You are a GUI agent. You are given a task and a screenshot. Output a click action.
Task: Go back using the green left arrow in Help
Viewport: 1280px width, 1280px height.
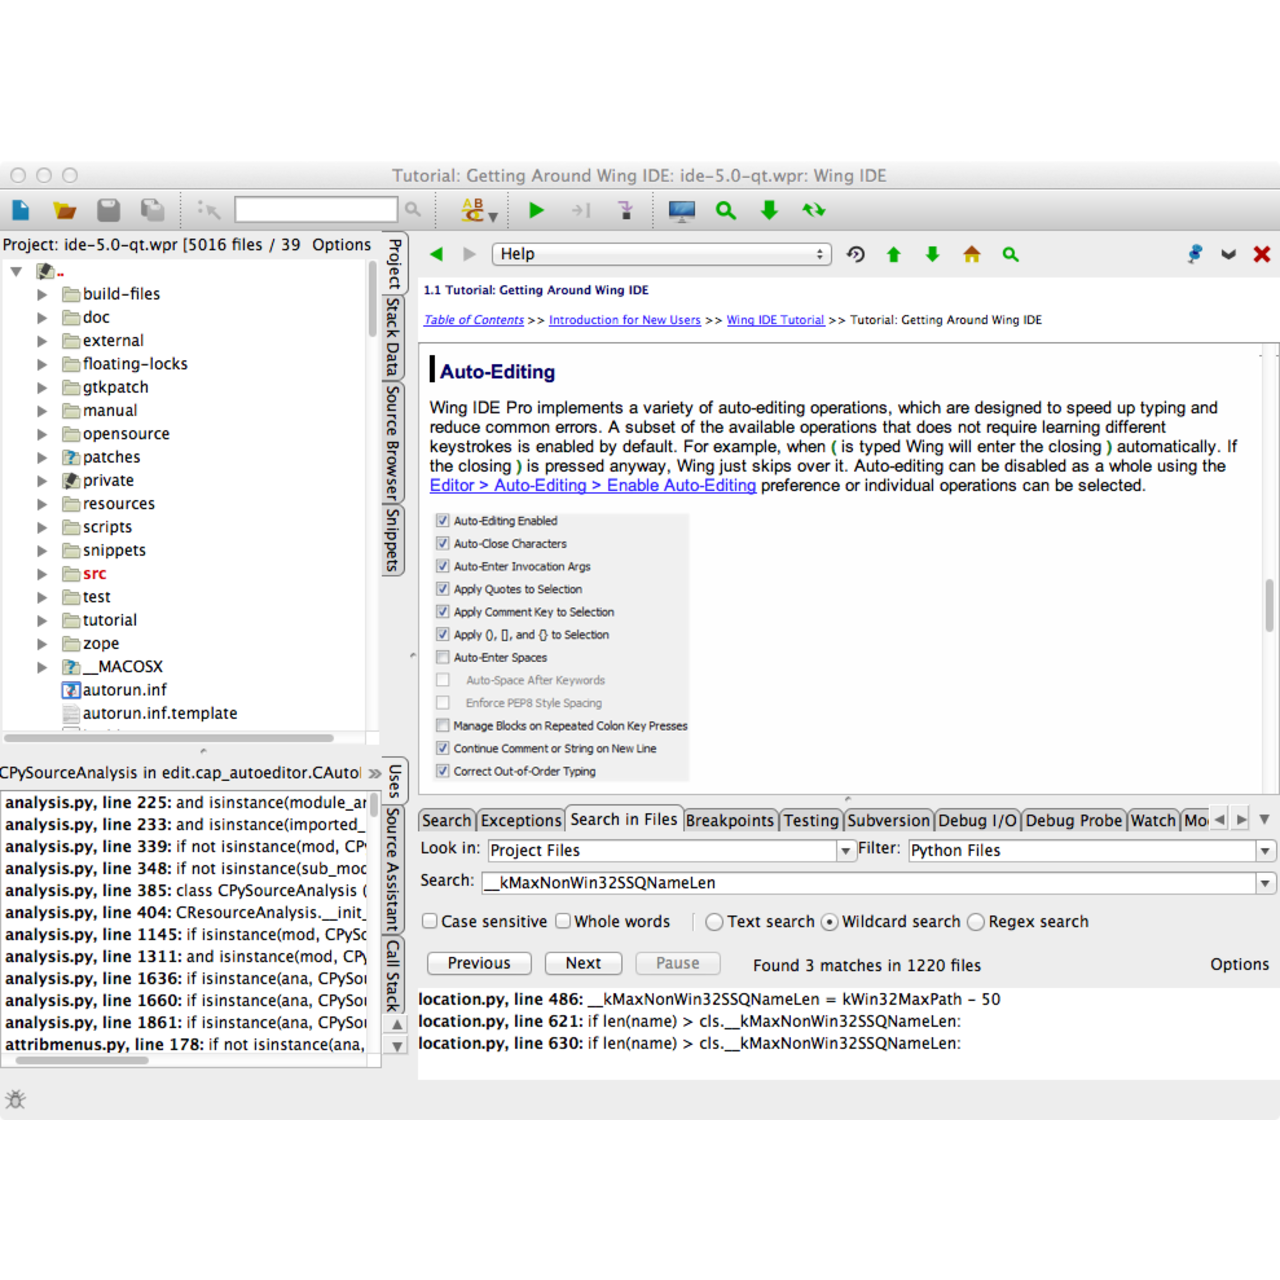click(437, 254)
